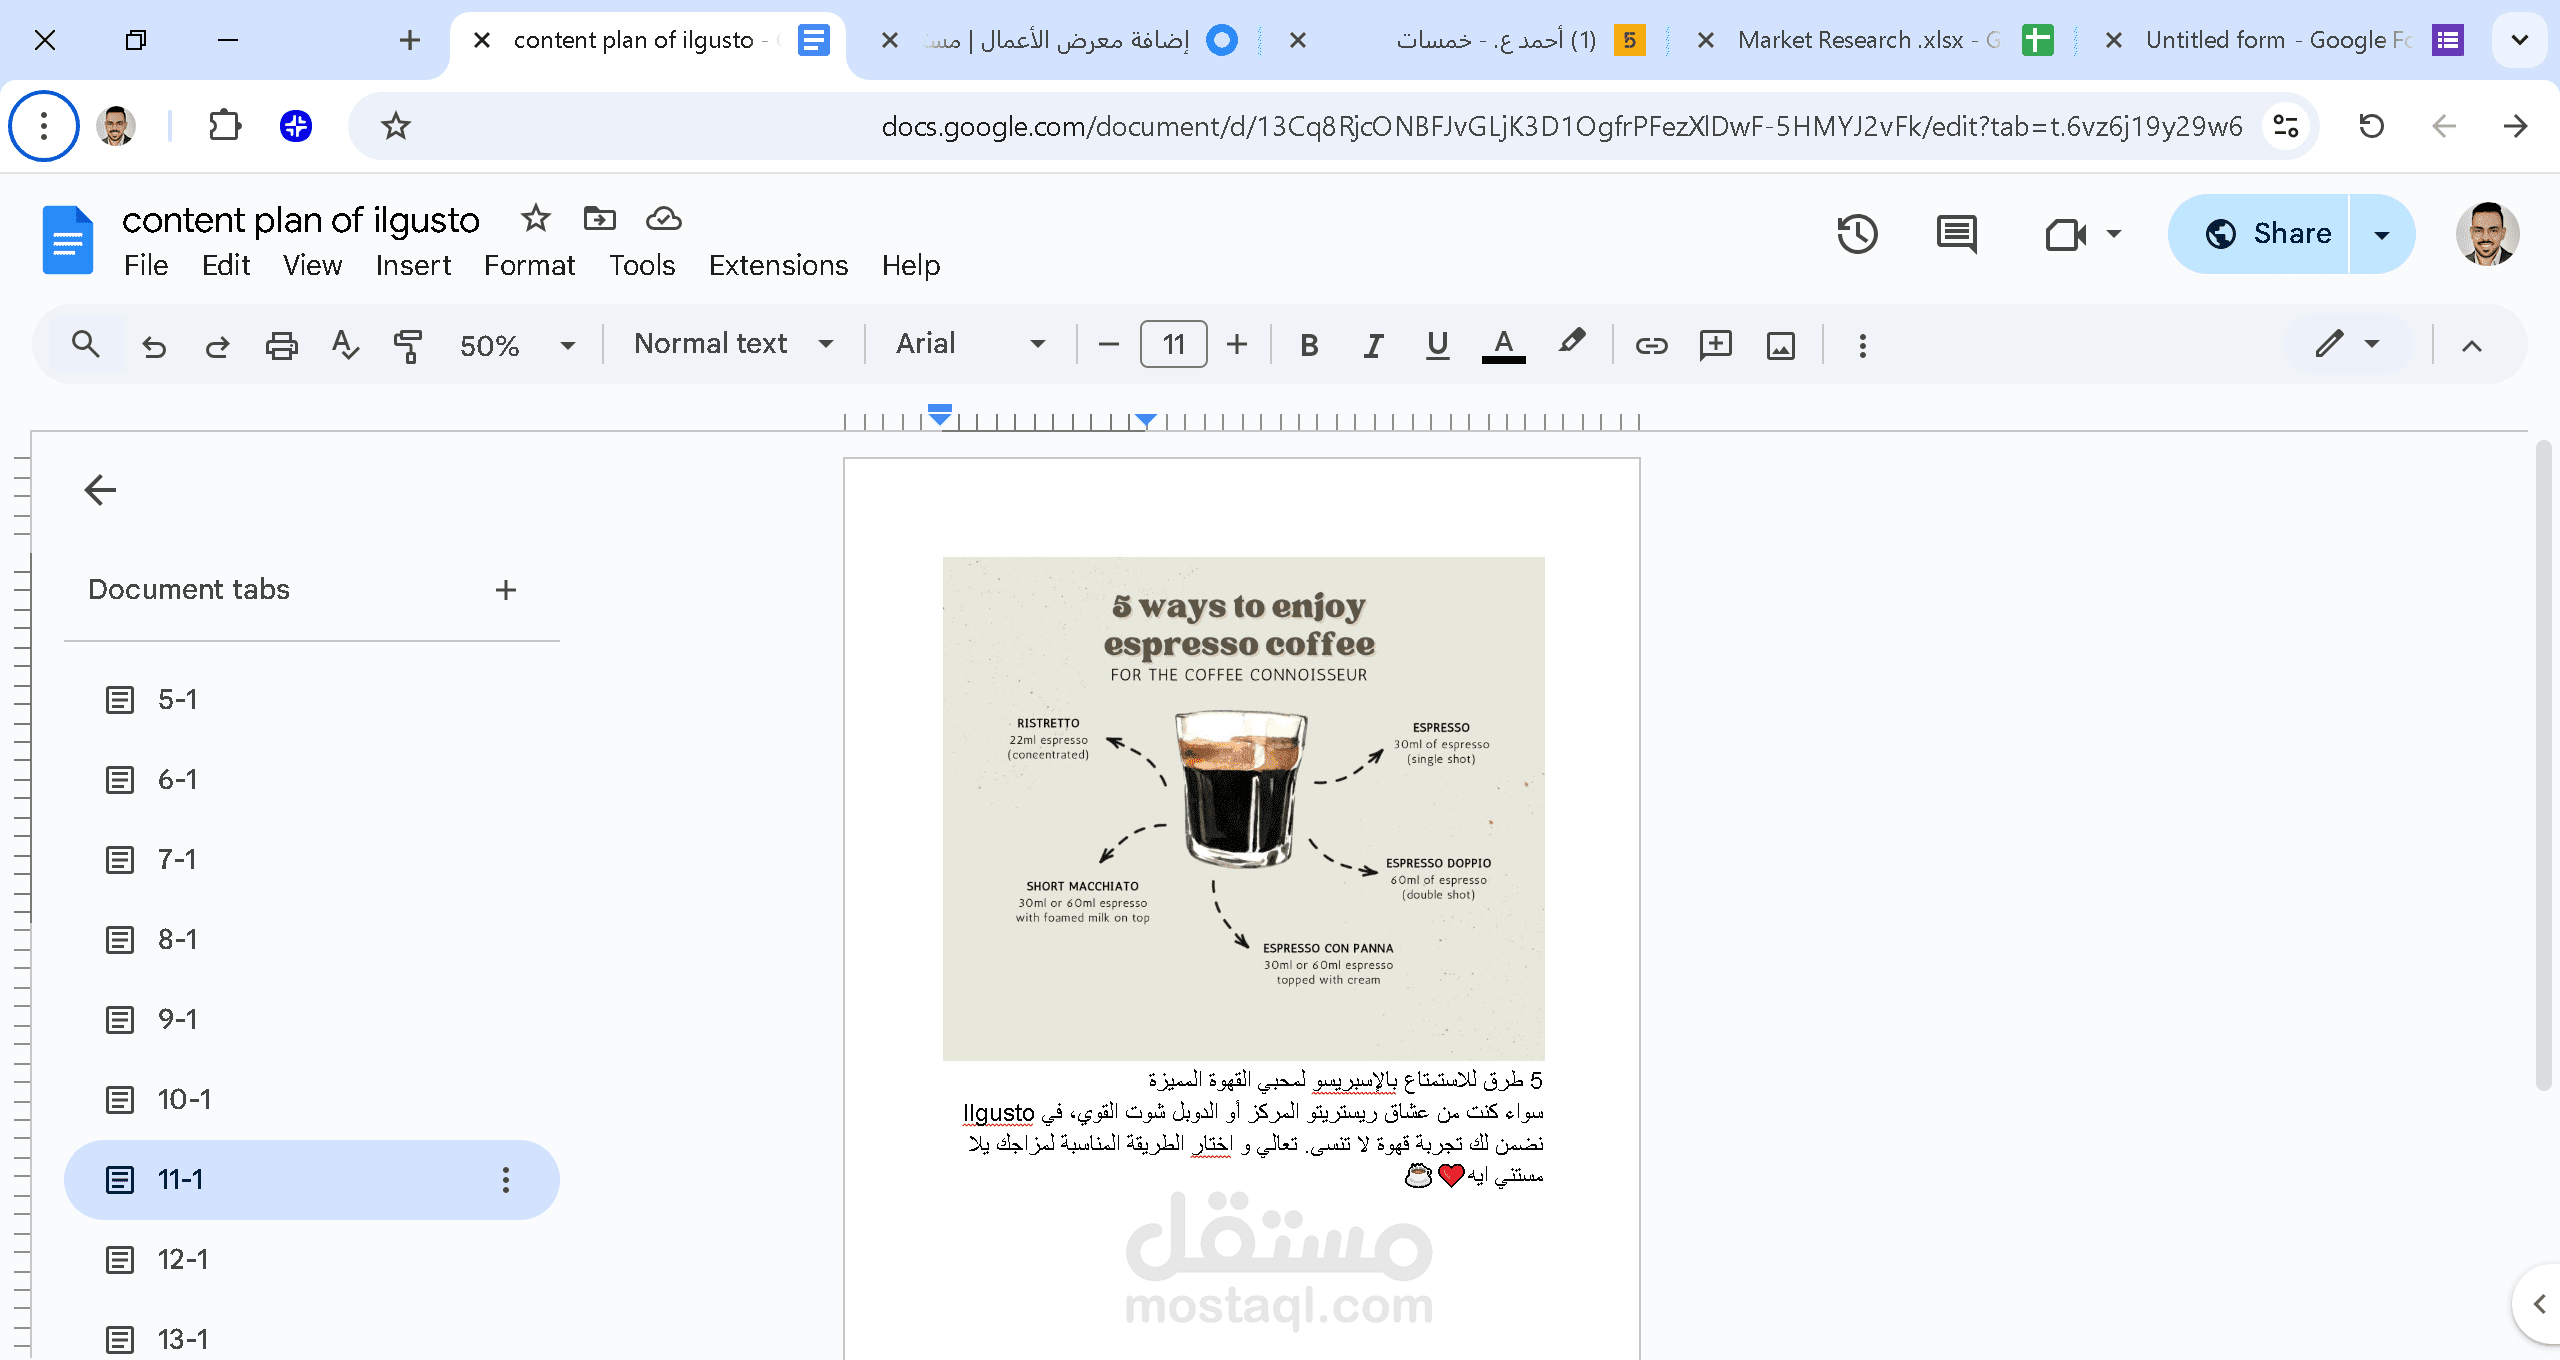This screenshot has width=2560, height=1360.
Task: Decrease the font size
Action: [1108, 345]
